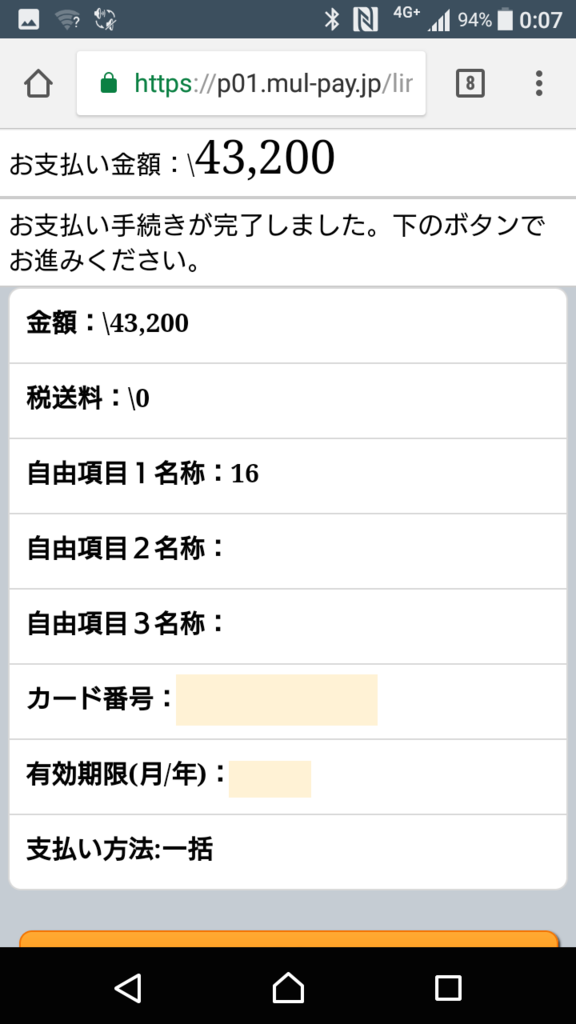Tap the 税送料:\0 row

[288, 400]
